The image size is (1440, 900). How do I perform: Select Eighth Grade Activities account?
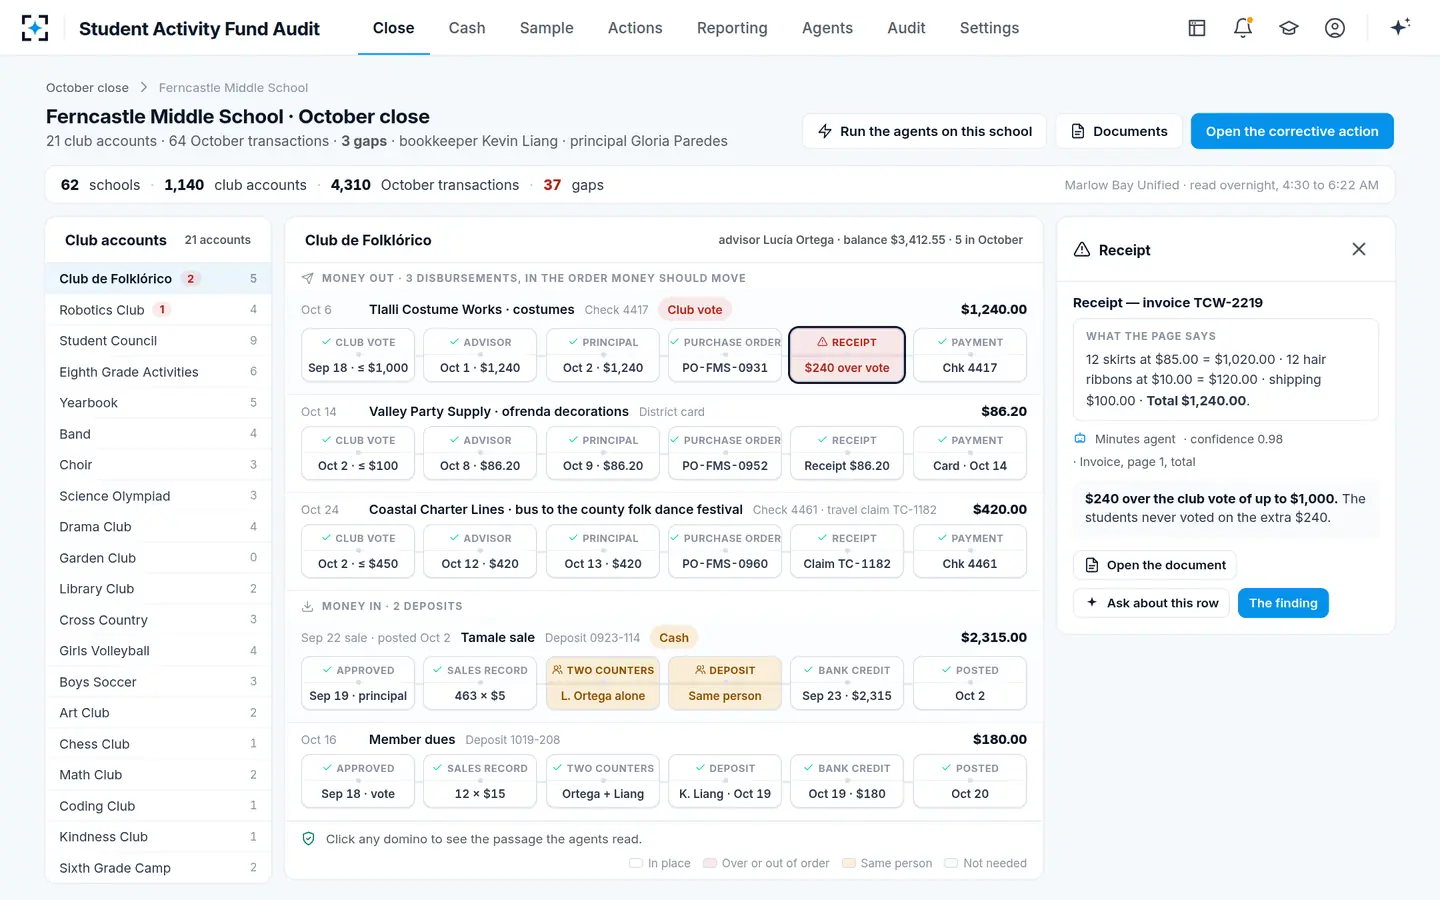[x=158, y=372]
